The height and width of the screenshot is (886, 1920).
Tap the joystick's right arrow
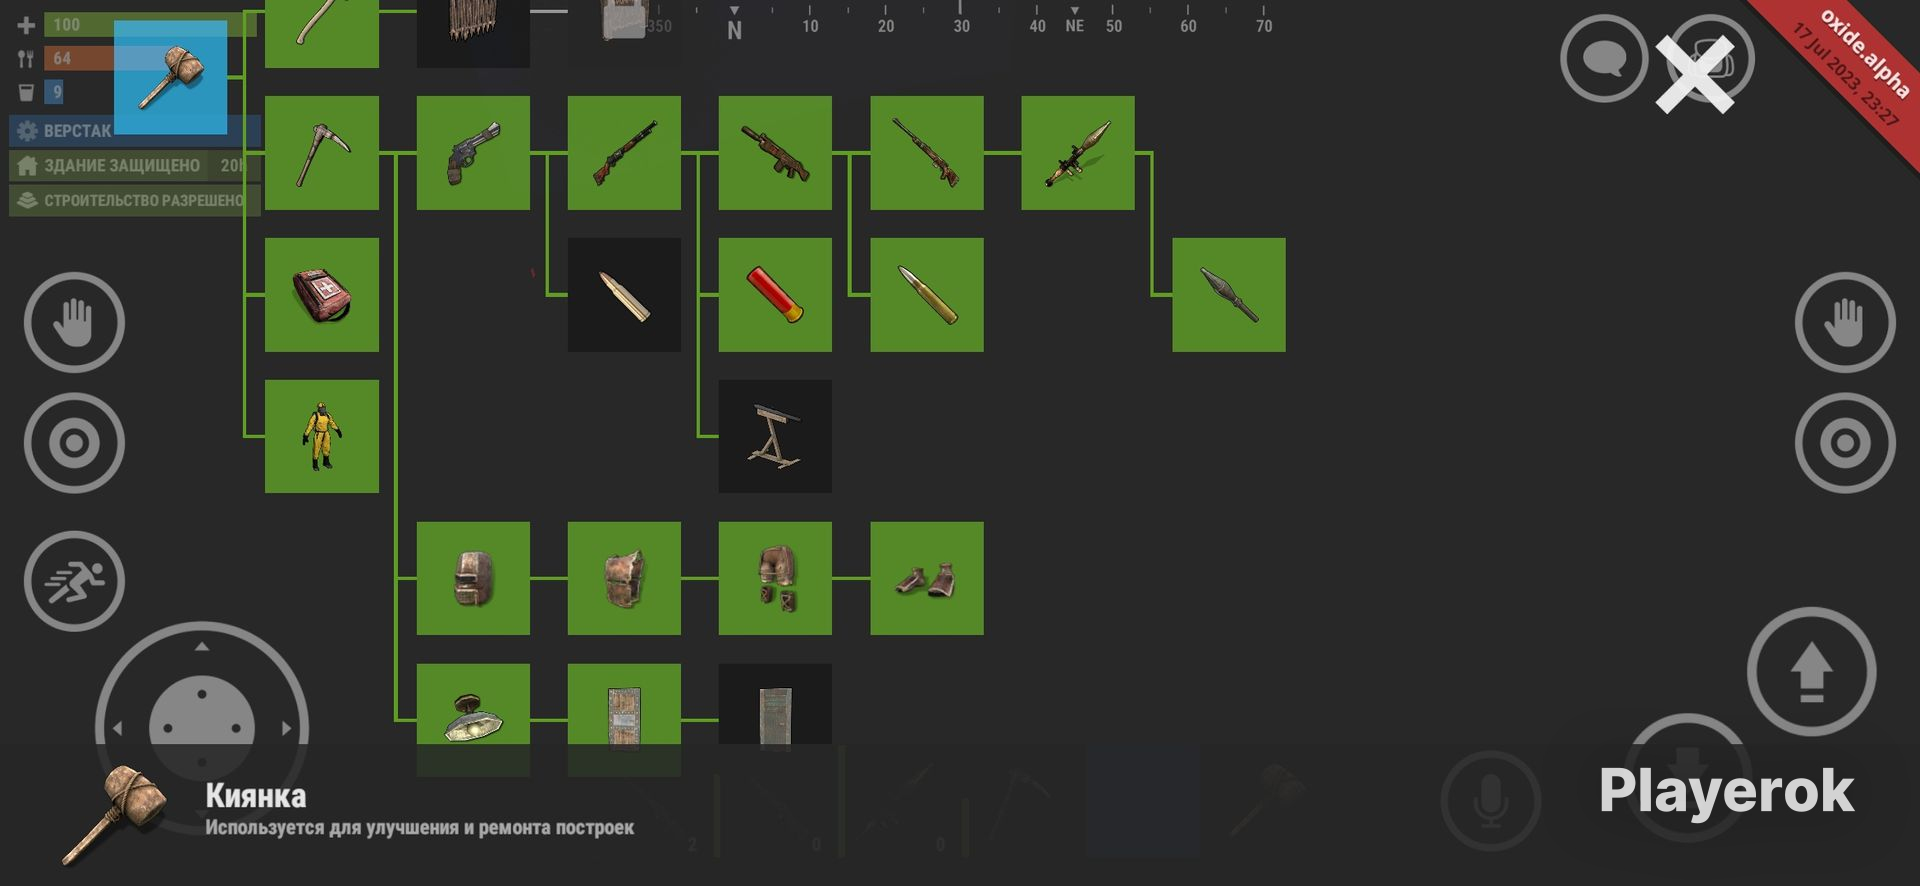[x=287, y=728]
